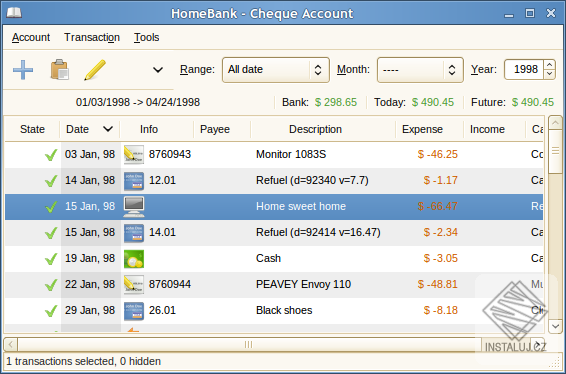Open the Tools menu
The width and height of the screenshot is (566, 374).
point(147,37)
